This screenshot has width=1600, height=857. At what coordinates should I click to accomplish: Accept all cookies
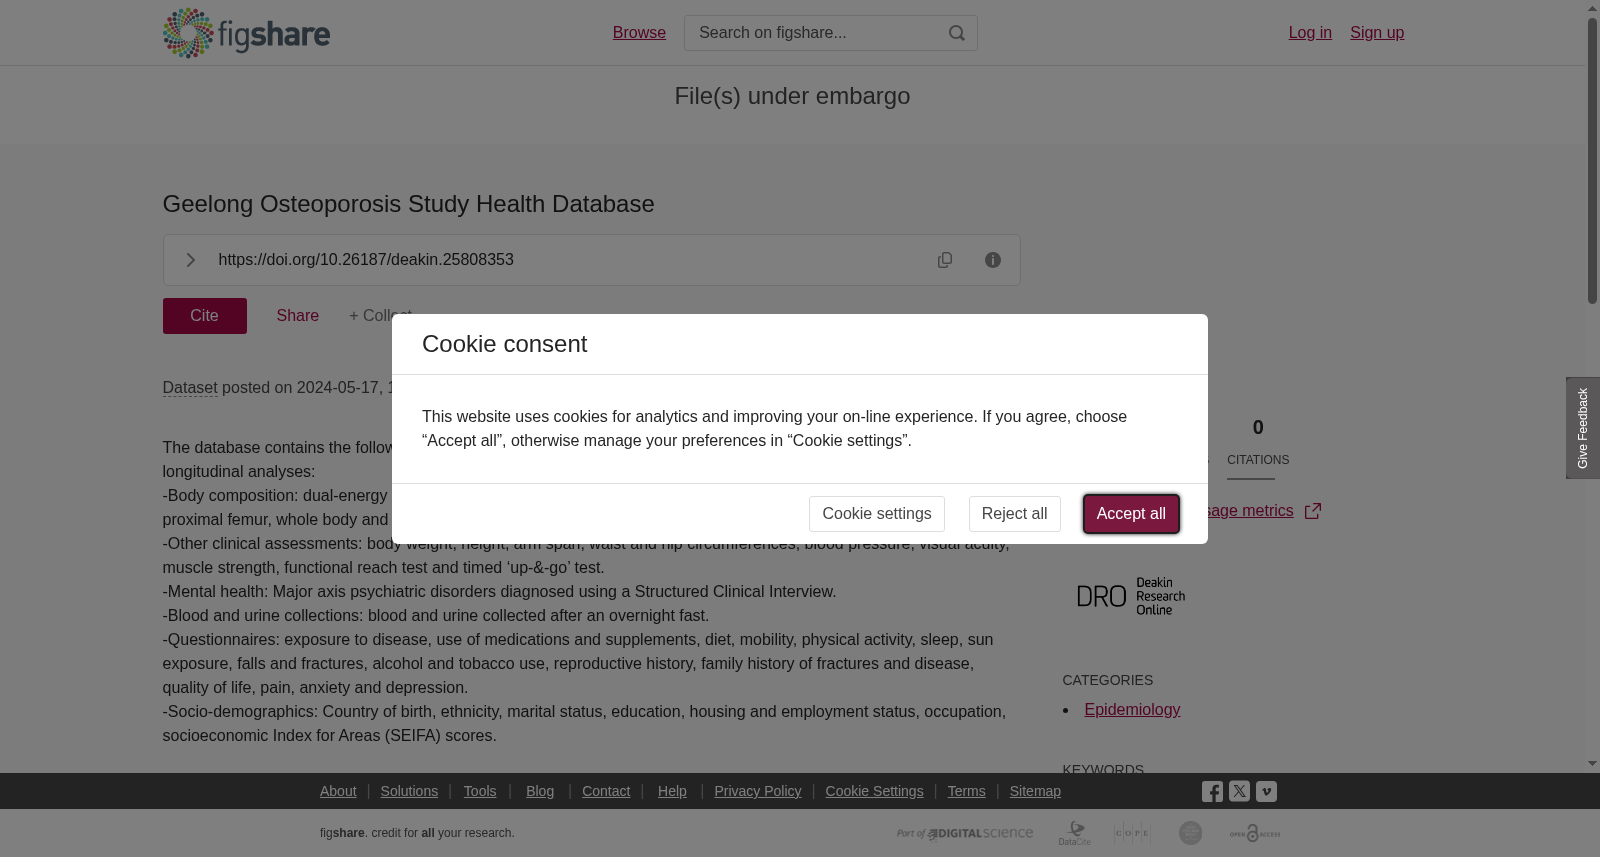pos(1131,514)
